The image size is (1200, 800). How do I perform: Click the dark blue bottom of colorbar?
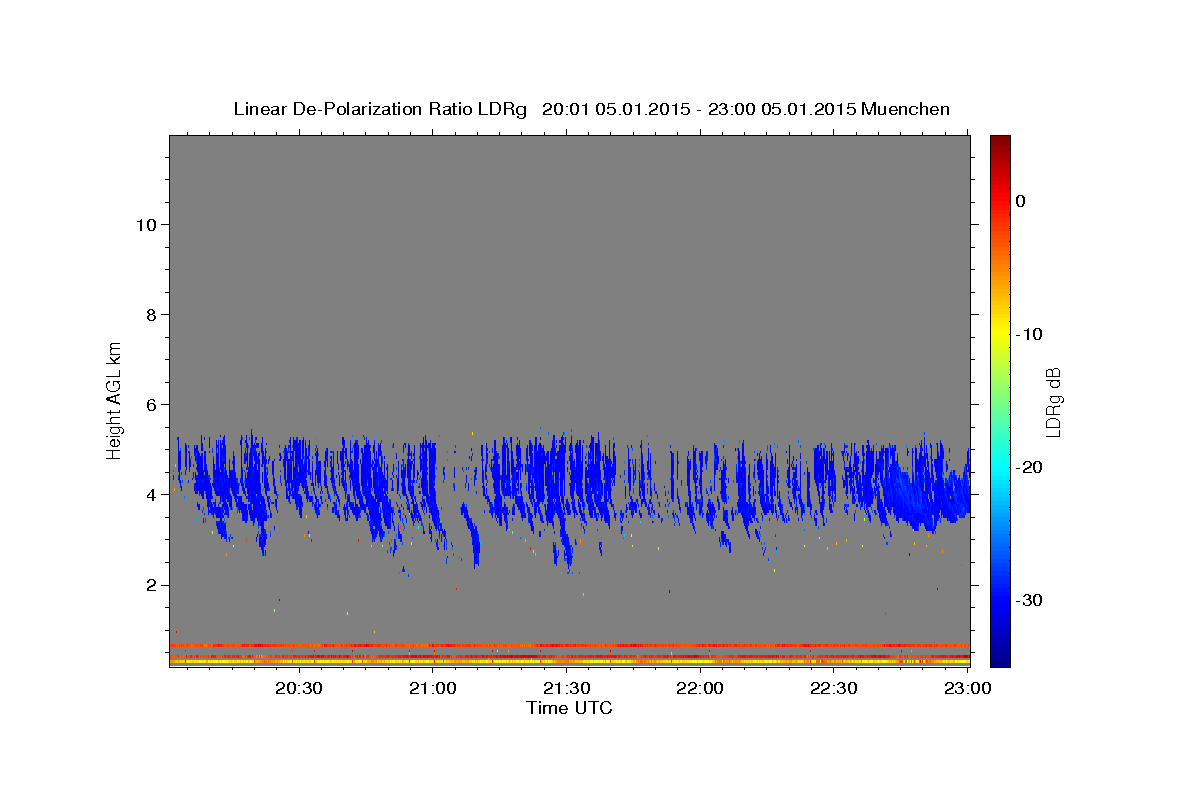tap(1000, 658)
